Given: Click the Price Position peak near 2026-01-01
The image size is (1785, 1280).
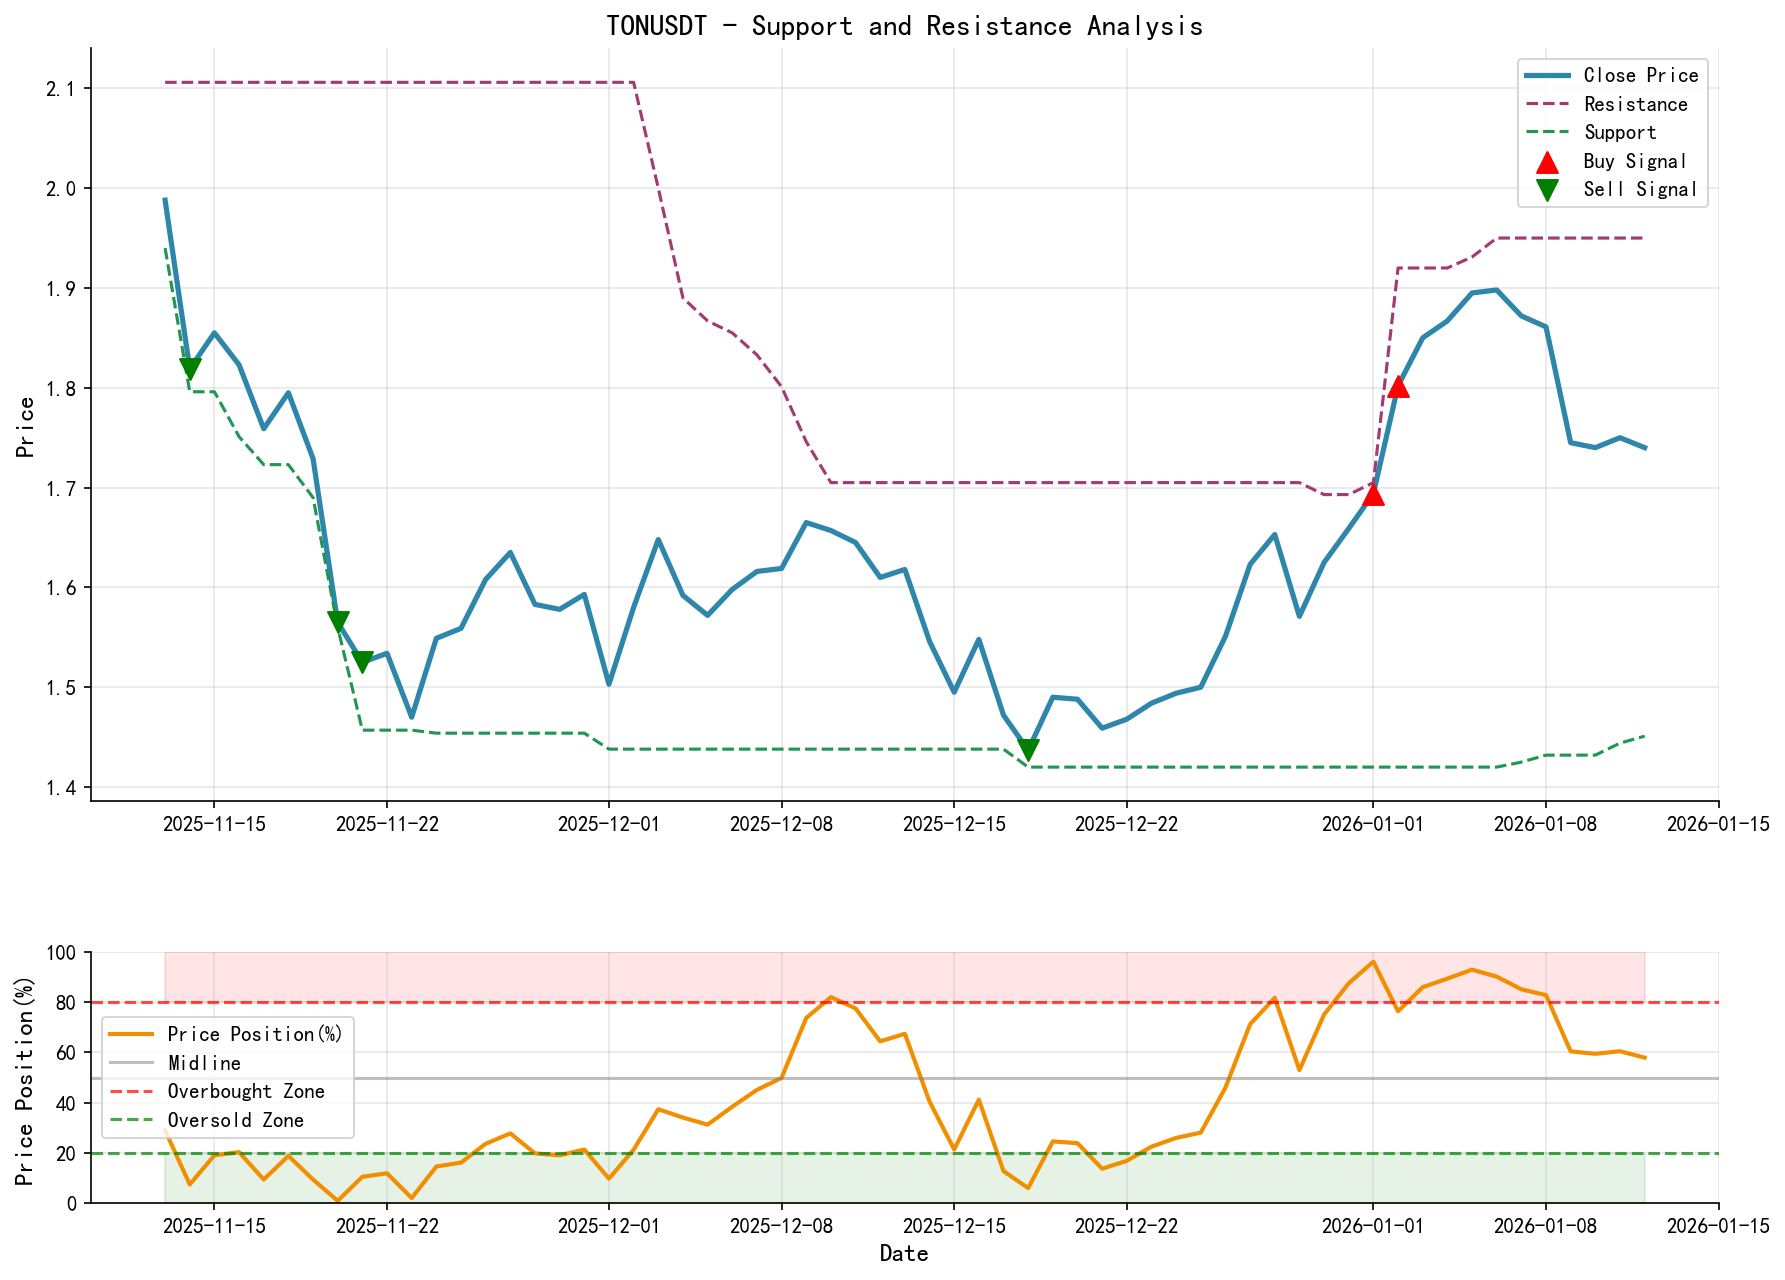Looking at the screenshot, I should point(1373,961).
